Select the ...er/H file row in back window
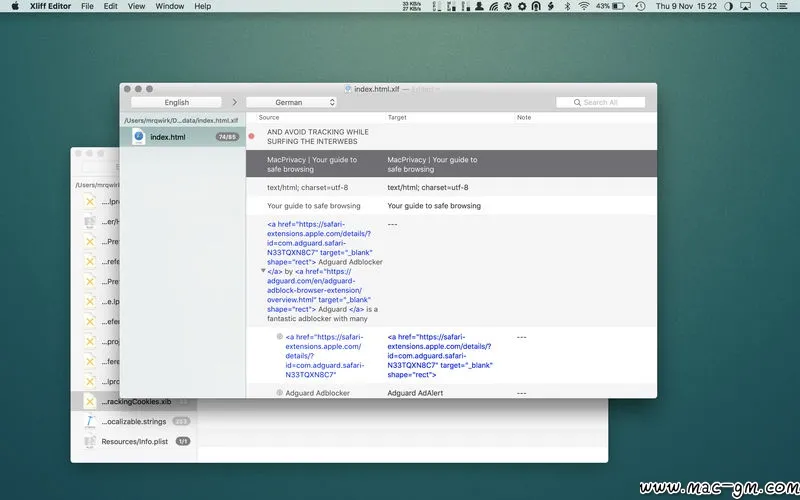 pyautogui.click(x=95, y=221)
